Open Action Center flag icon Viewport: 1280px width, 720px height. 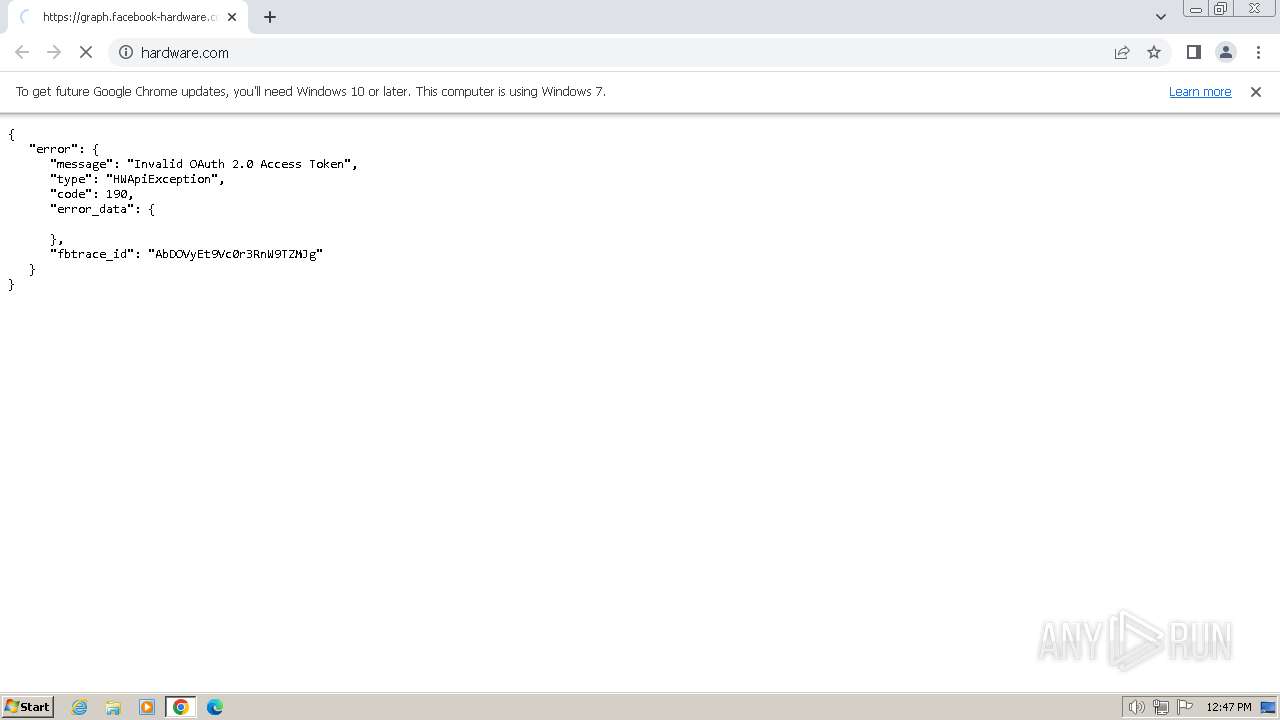click(x=1185, y=707)
